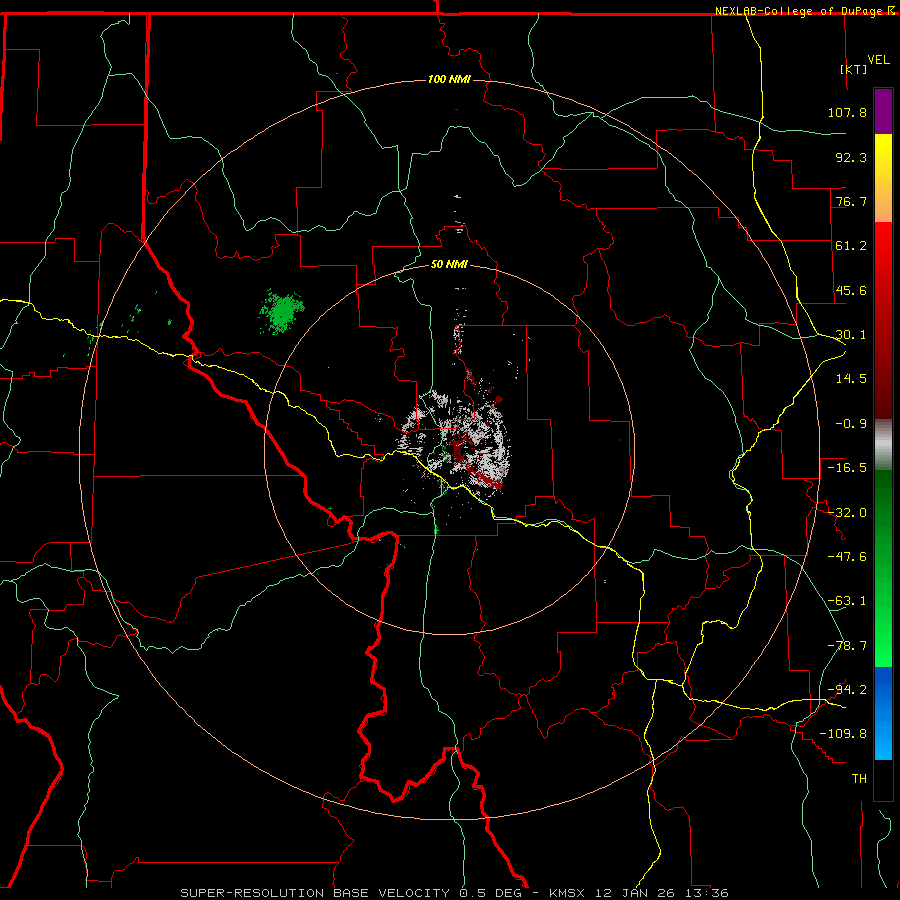
Task: Pick the gray segment of the color bar
Action: (883, 445)
